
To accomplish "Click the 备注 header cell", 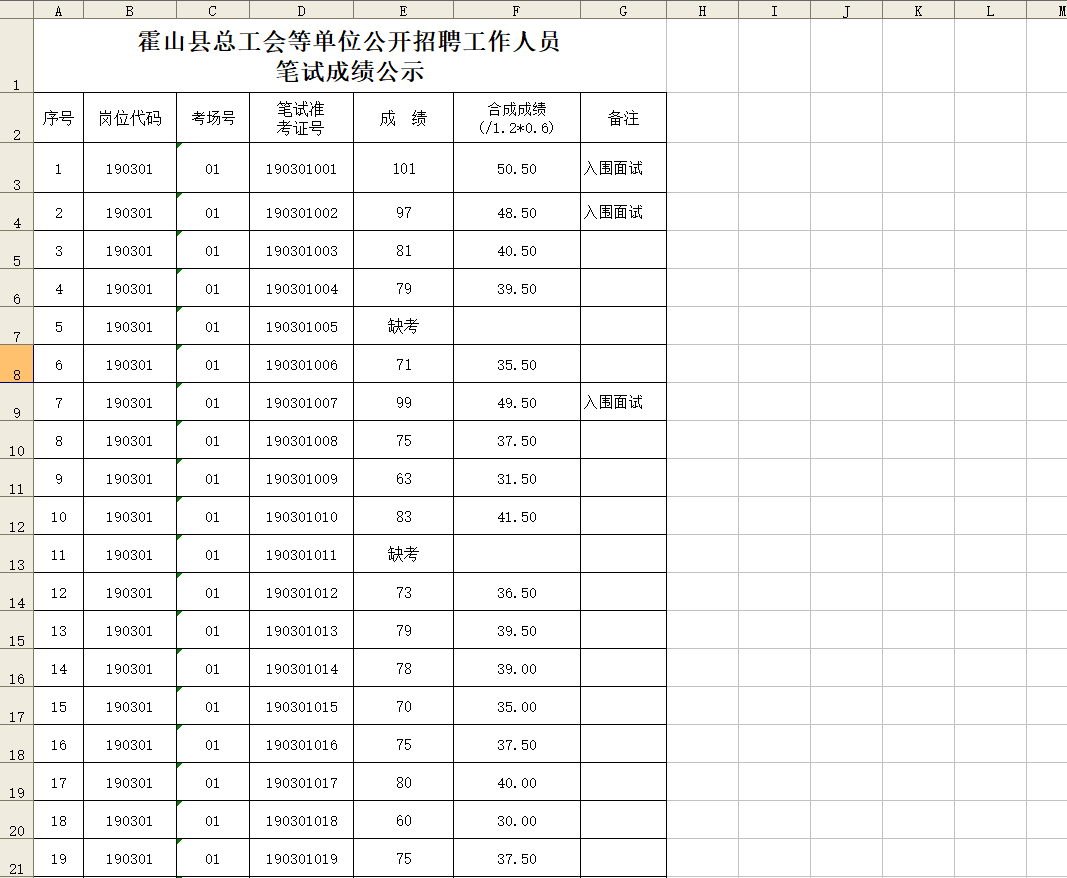I will (623, 118).
